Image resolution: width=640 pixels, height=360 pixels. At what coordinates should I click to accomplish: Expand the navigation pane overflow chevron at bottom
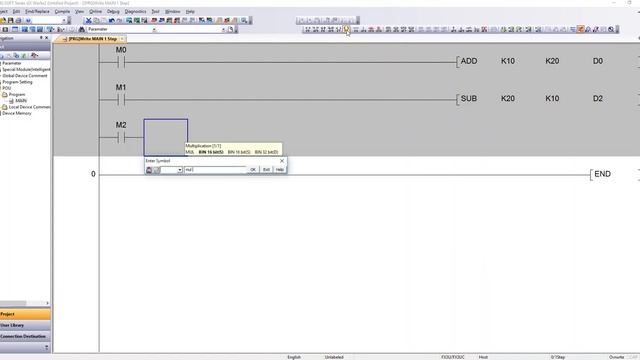47,347
